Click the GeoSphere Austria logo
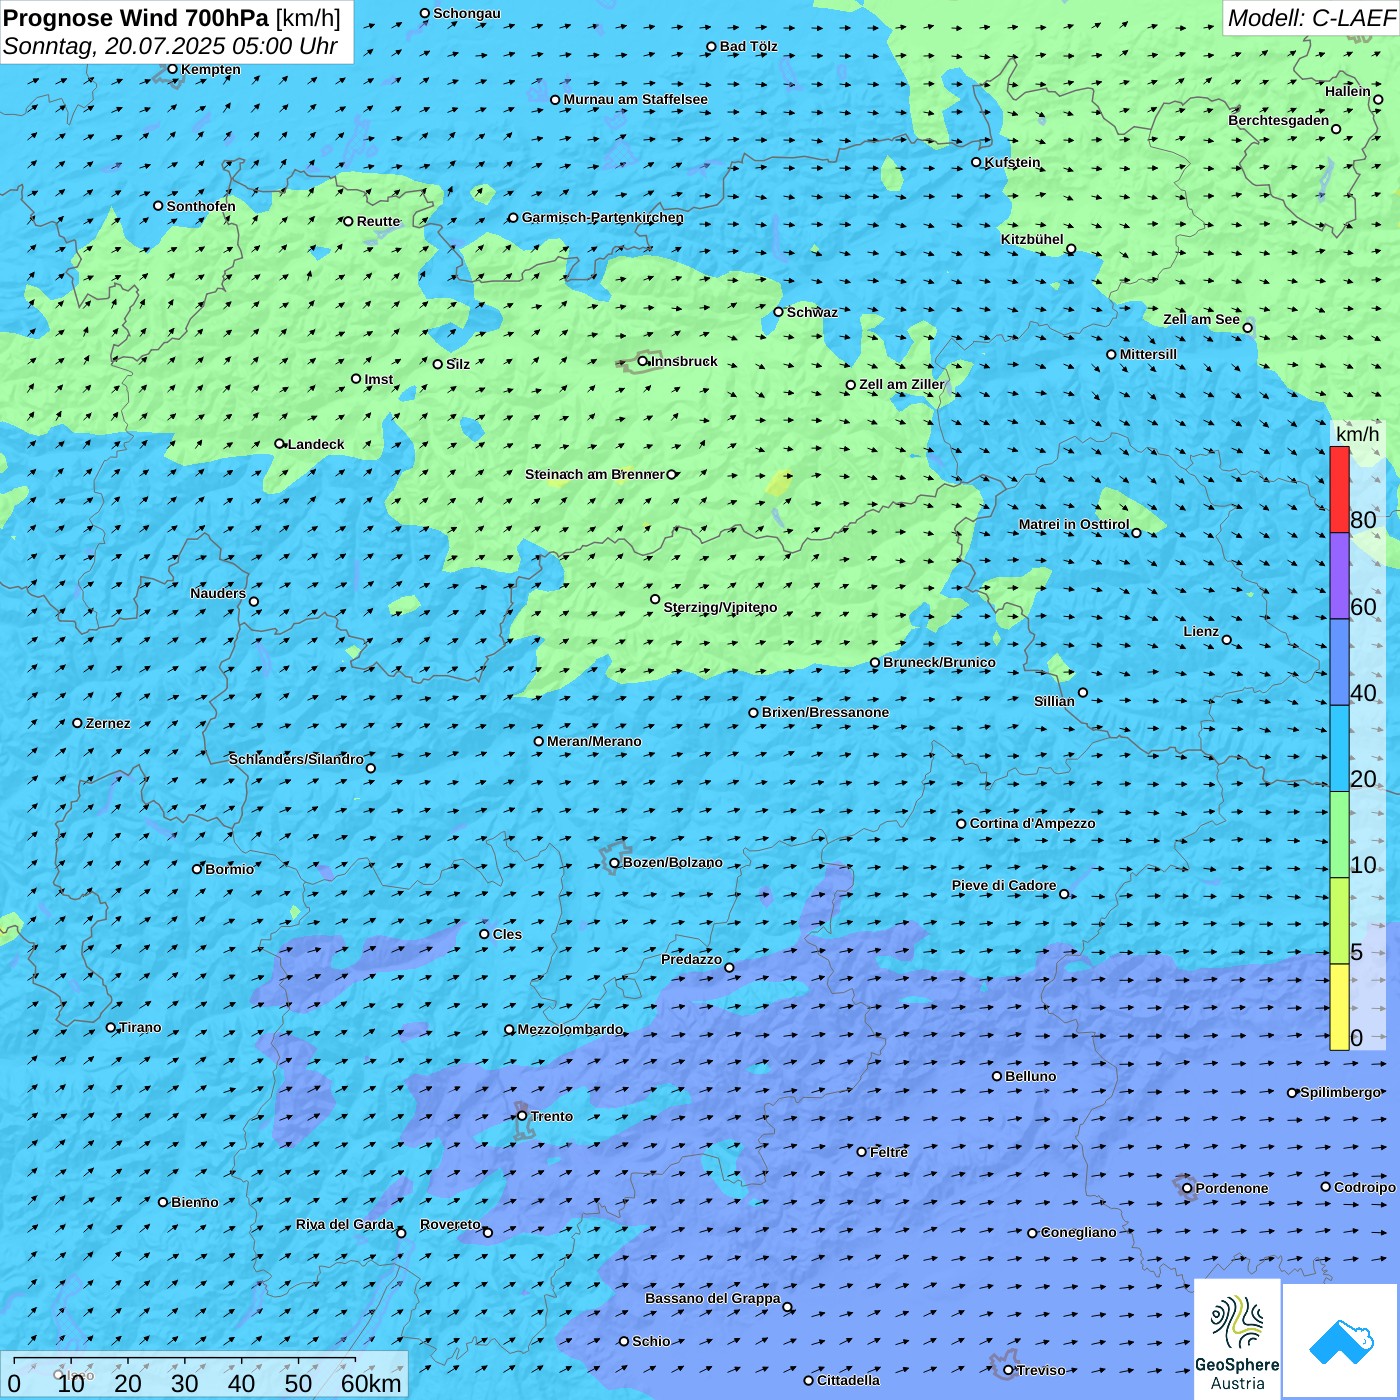 click(x=1237, y=1340)
